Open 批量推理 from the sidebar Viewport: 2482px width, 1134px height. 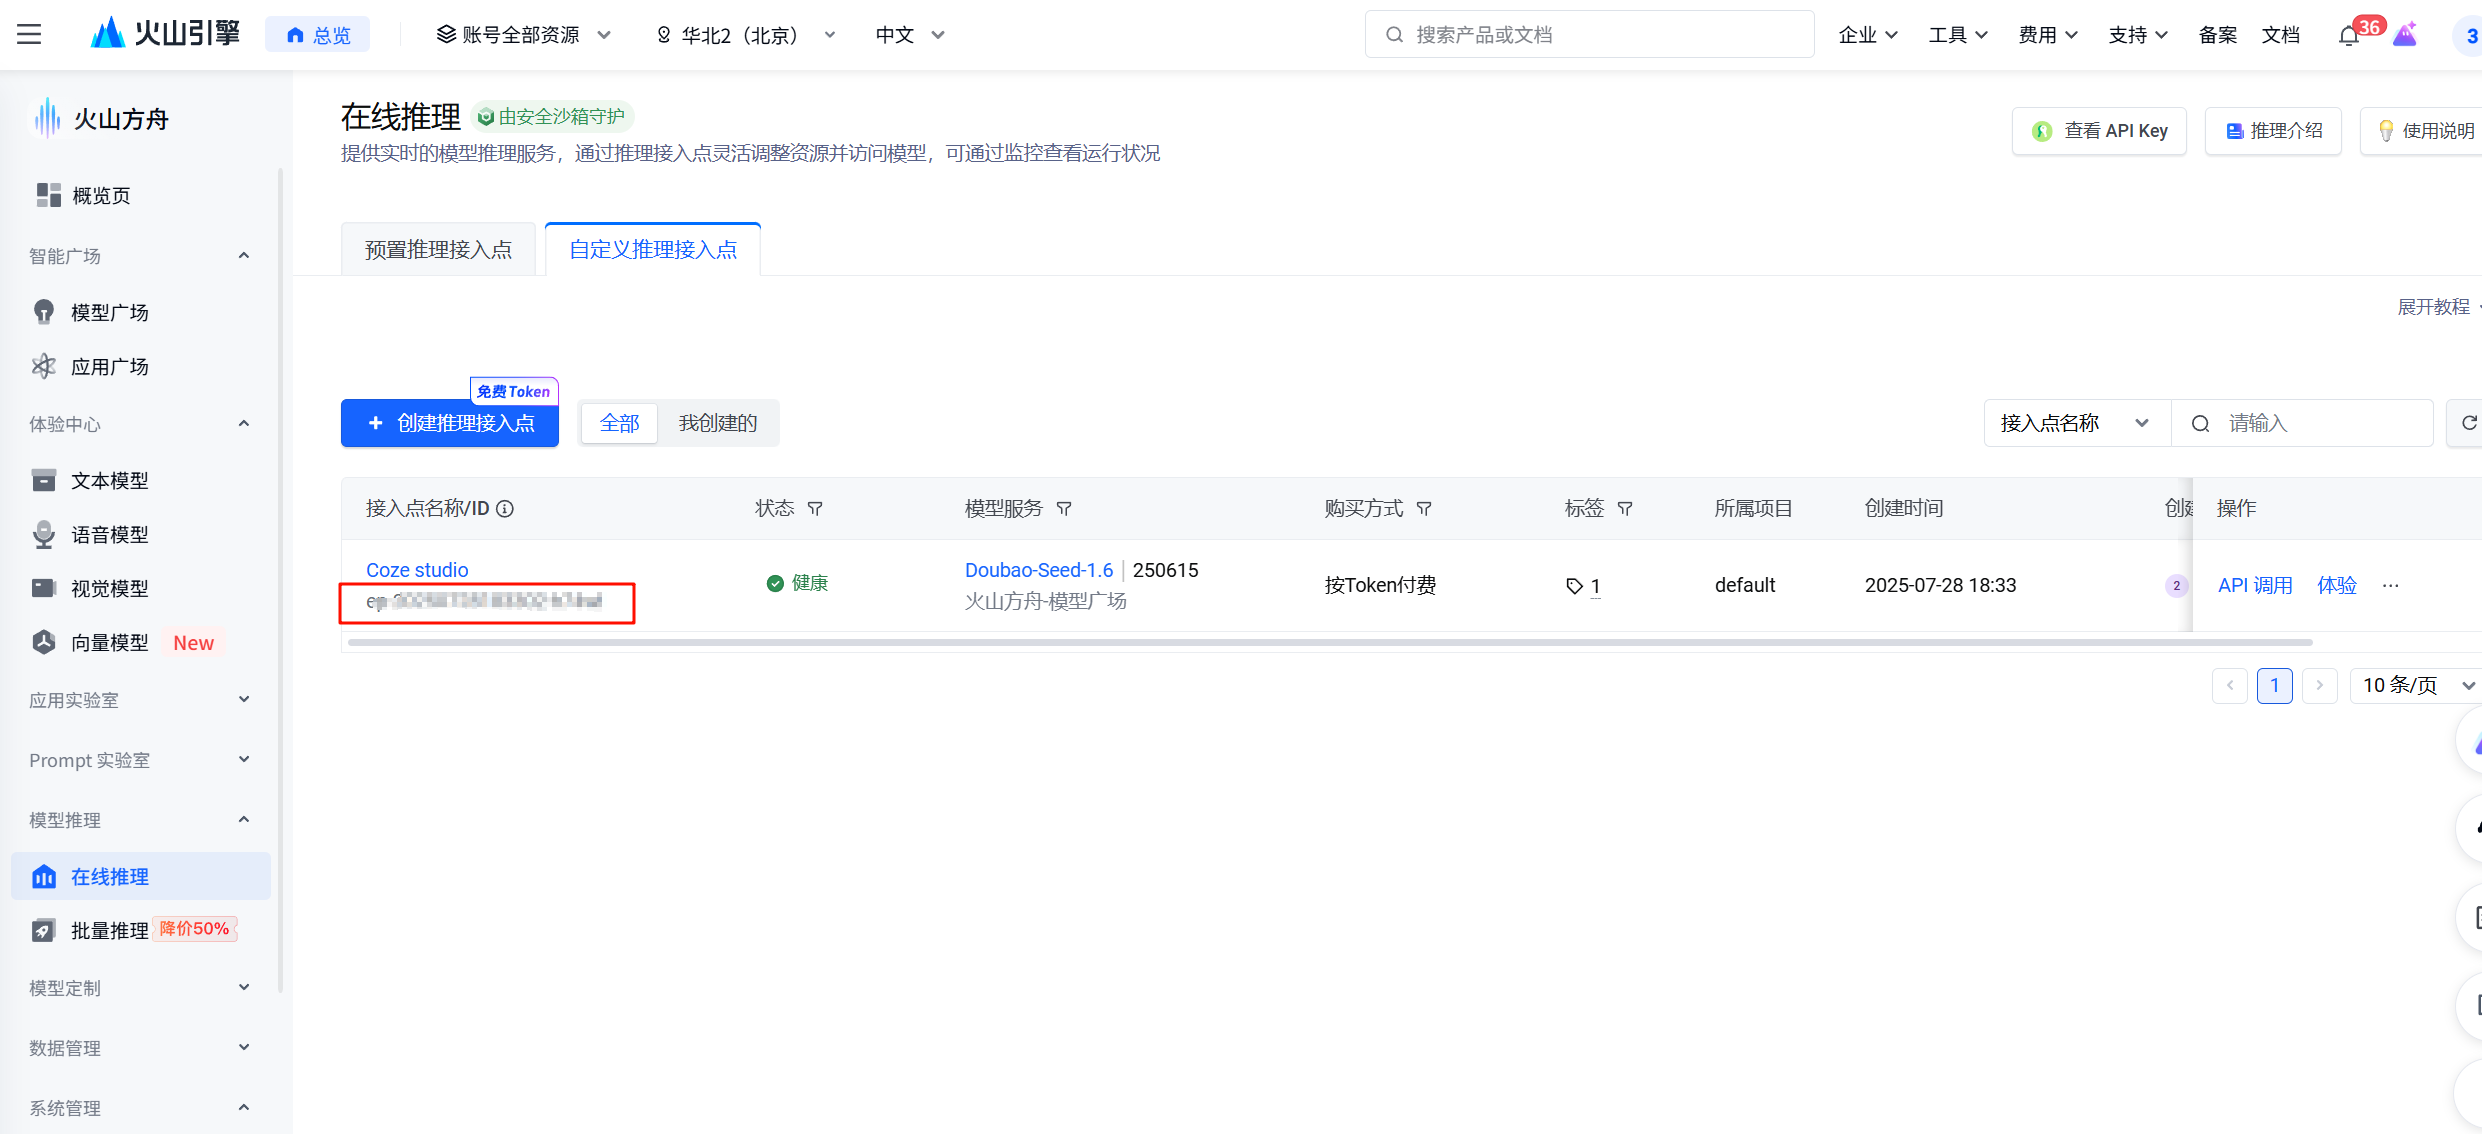click(109, 929)
